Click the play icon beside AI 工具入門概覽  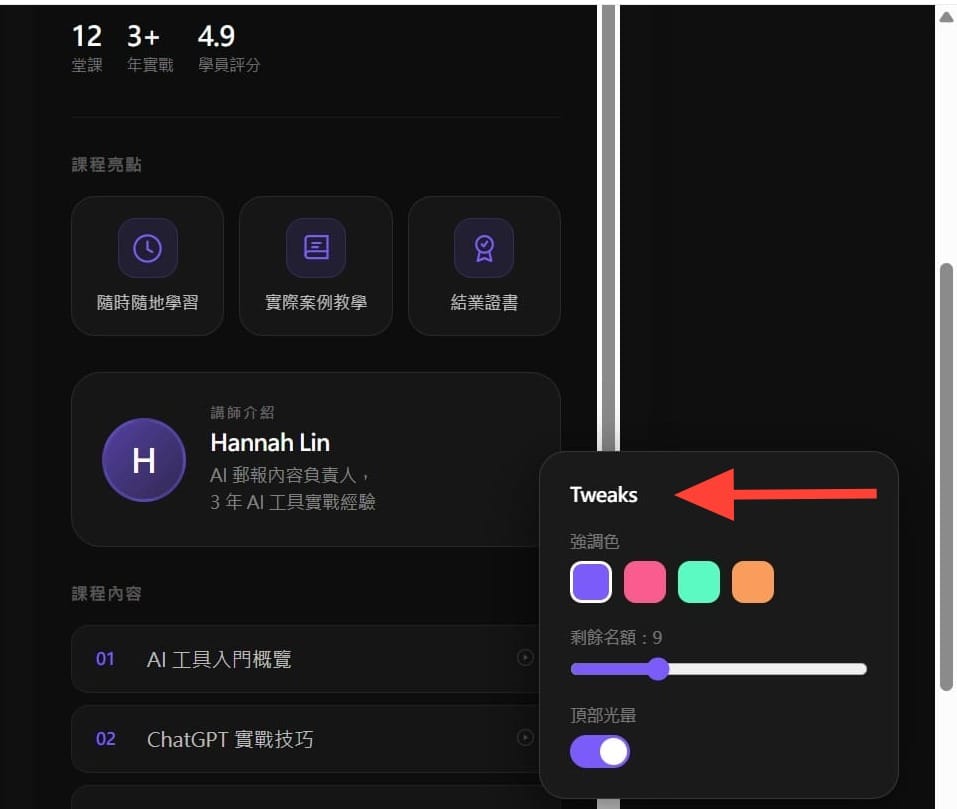tap(525, 657)
